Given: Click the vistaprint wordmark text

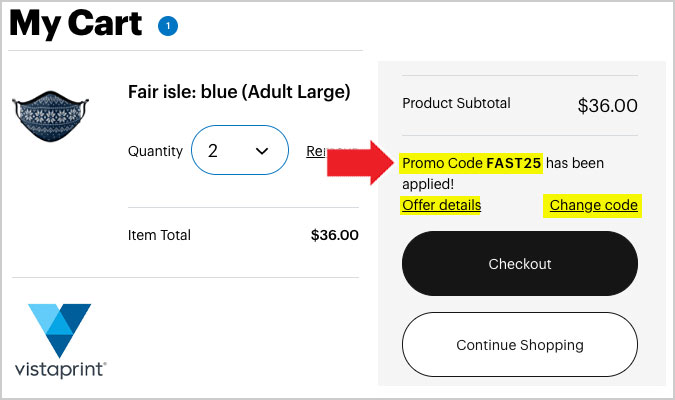Looking at the screenshot, I should point(61,369).
